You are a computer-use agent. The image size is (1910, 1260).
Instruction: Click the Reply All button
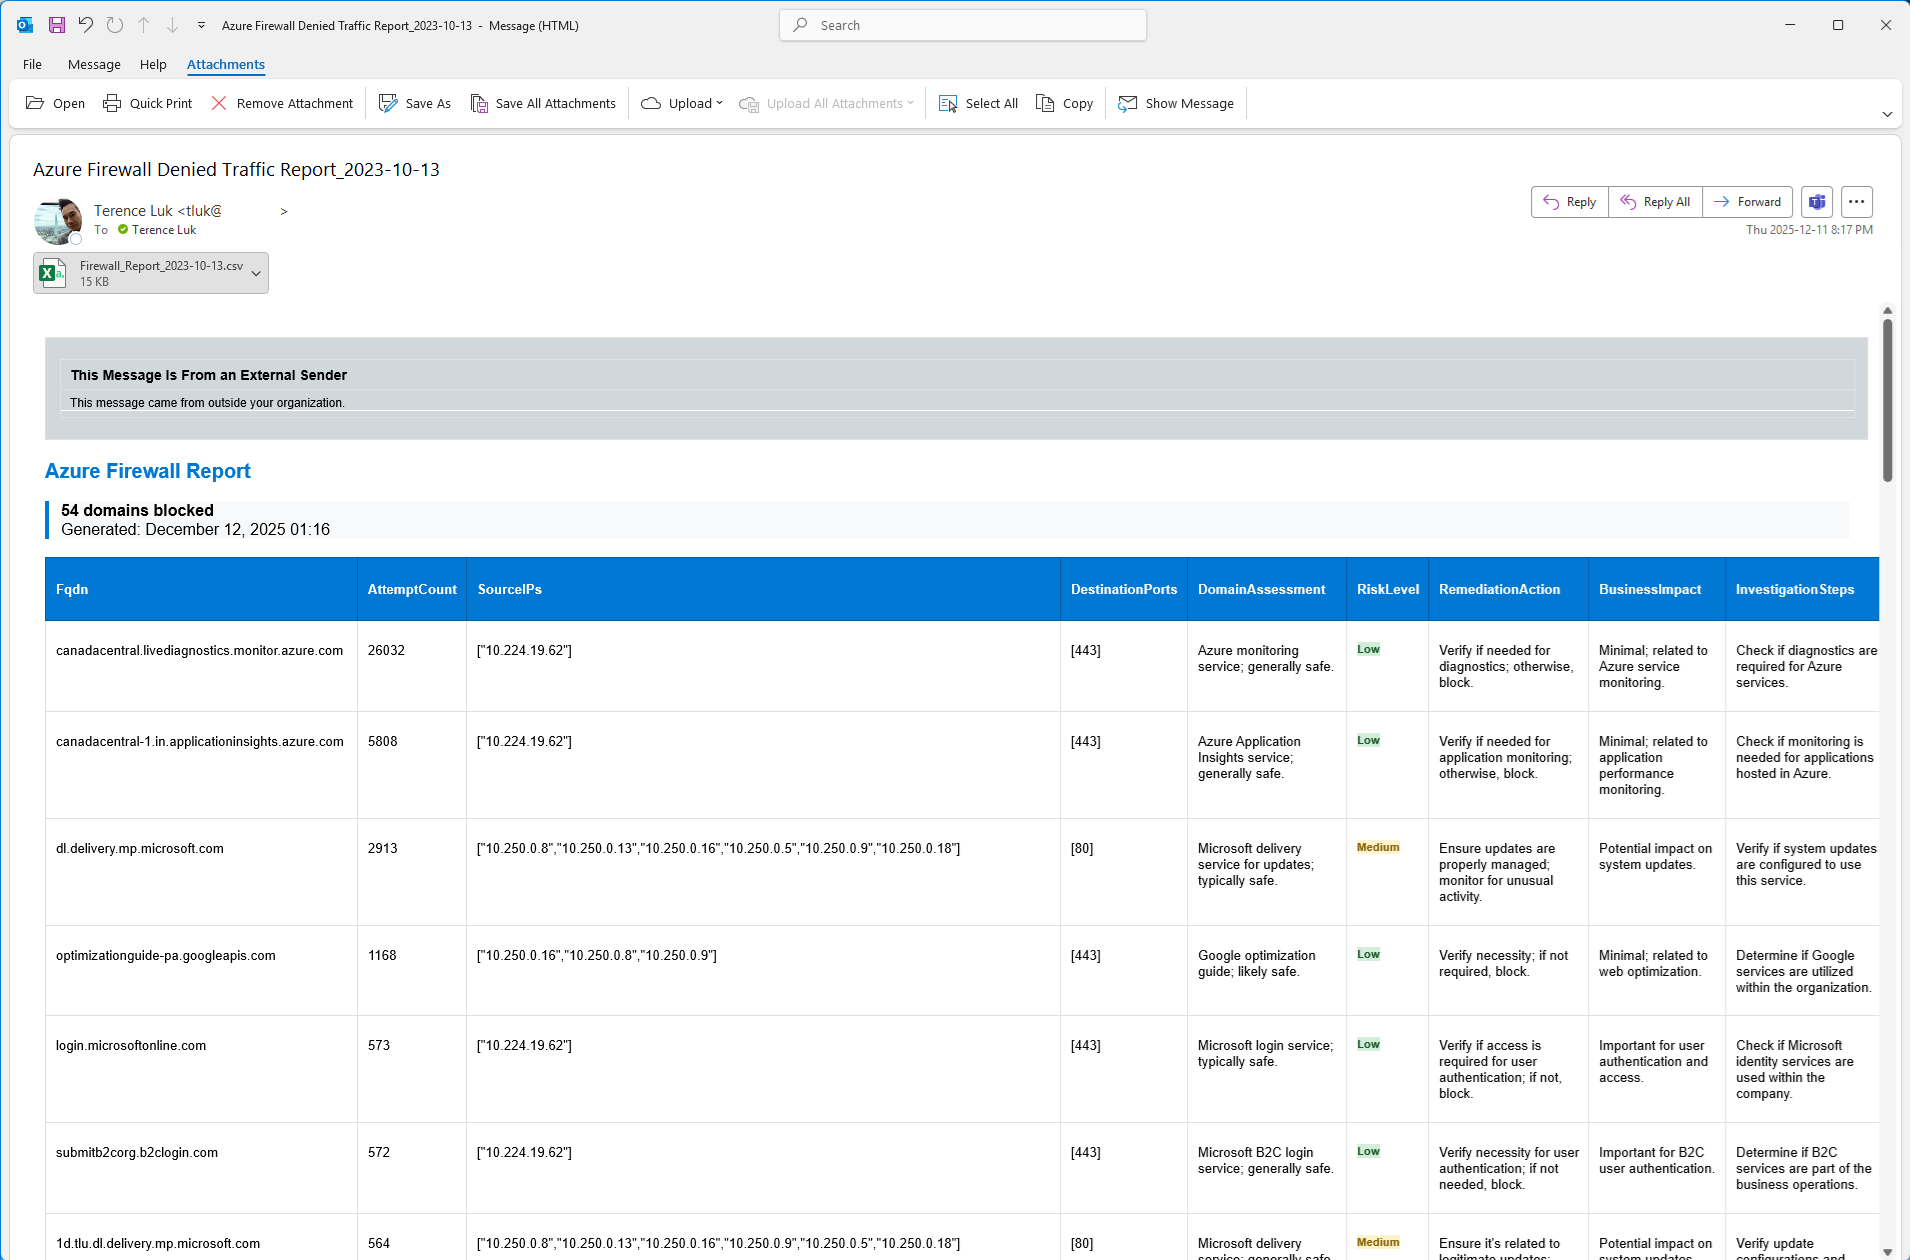pos(1655,202)
